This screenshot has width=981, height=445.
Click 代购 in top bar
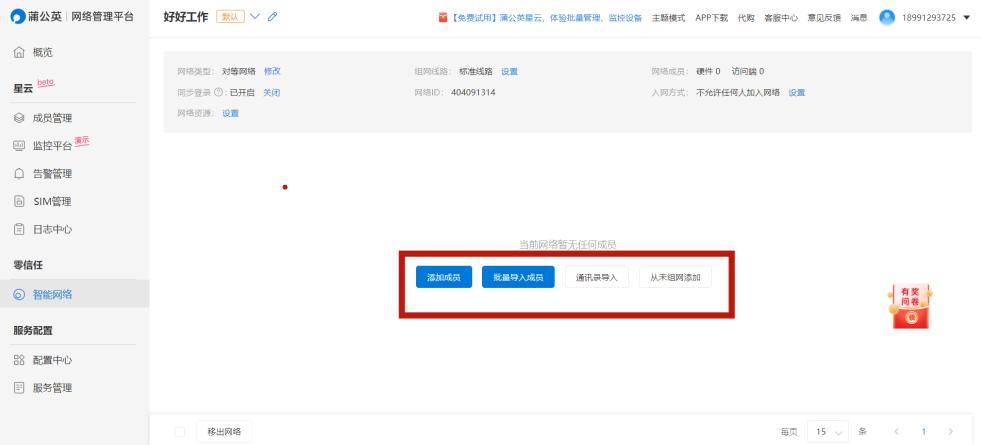(746, 18)
